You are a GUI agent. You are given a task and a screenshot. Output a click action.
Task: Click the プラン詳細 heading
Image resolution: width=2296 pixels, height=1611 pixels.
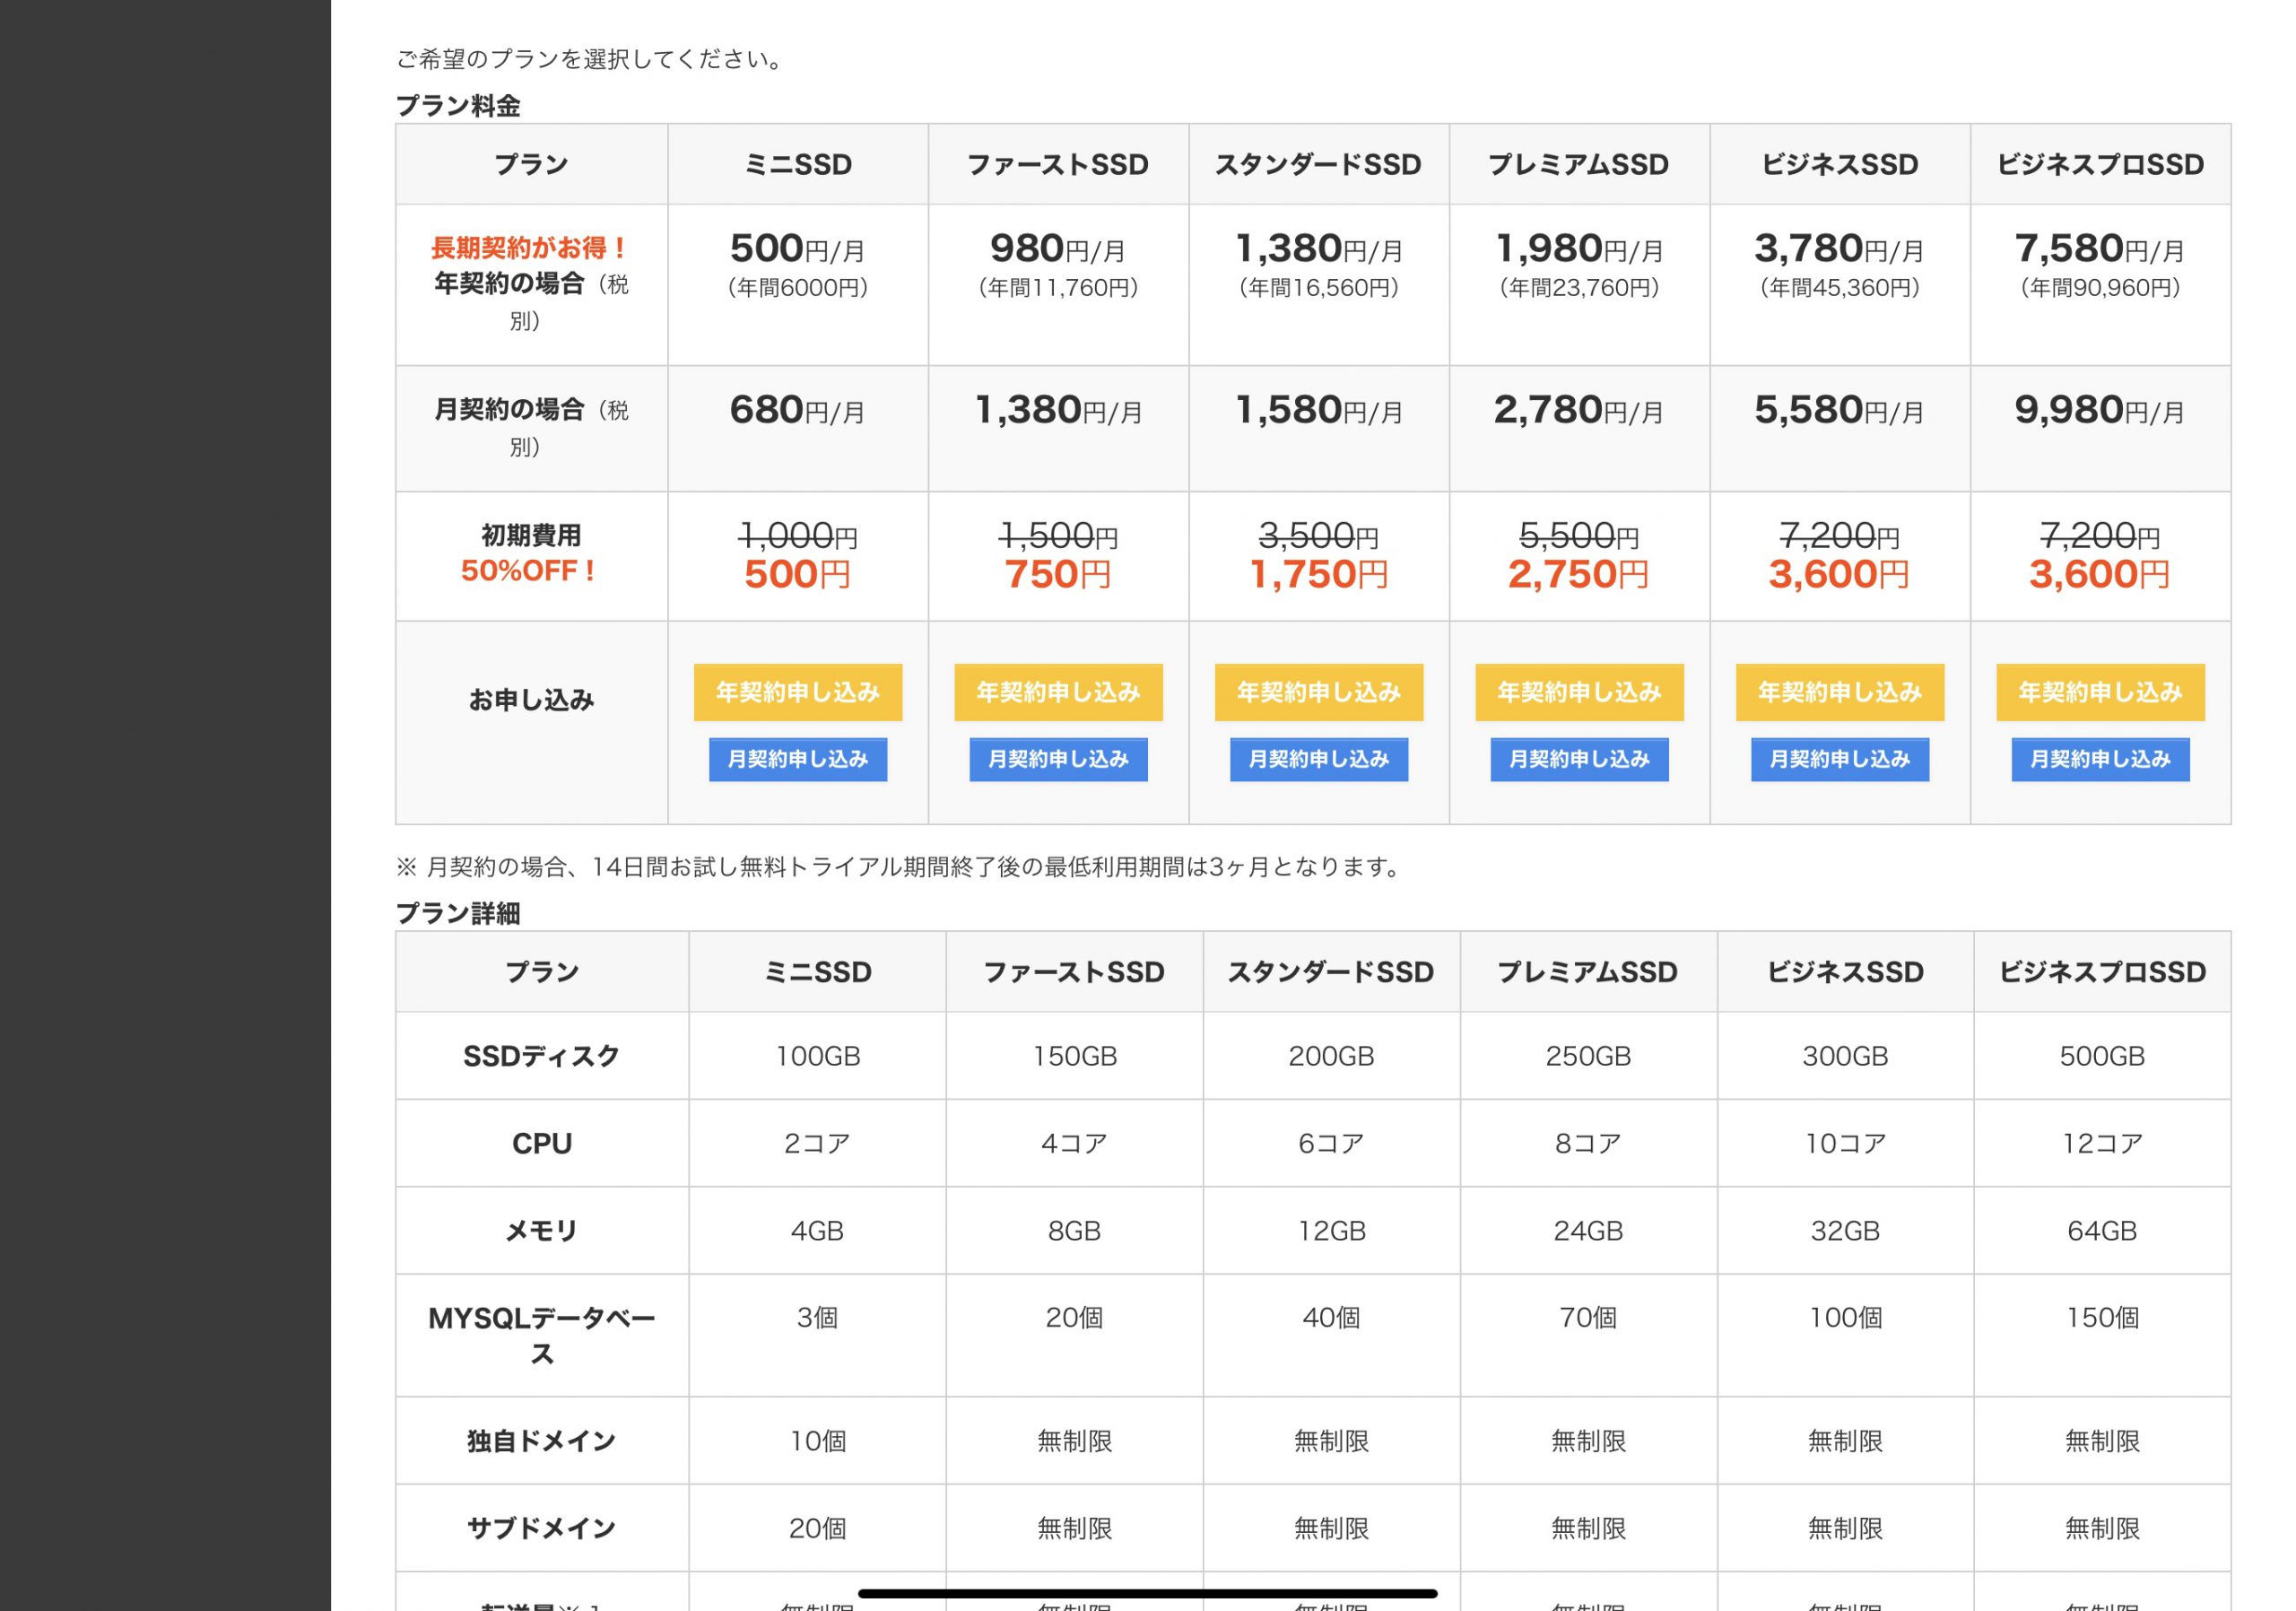[458, 913]
